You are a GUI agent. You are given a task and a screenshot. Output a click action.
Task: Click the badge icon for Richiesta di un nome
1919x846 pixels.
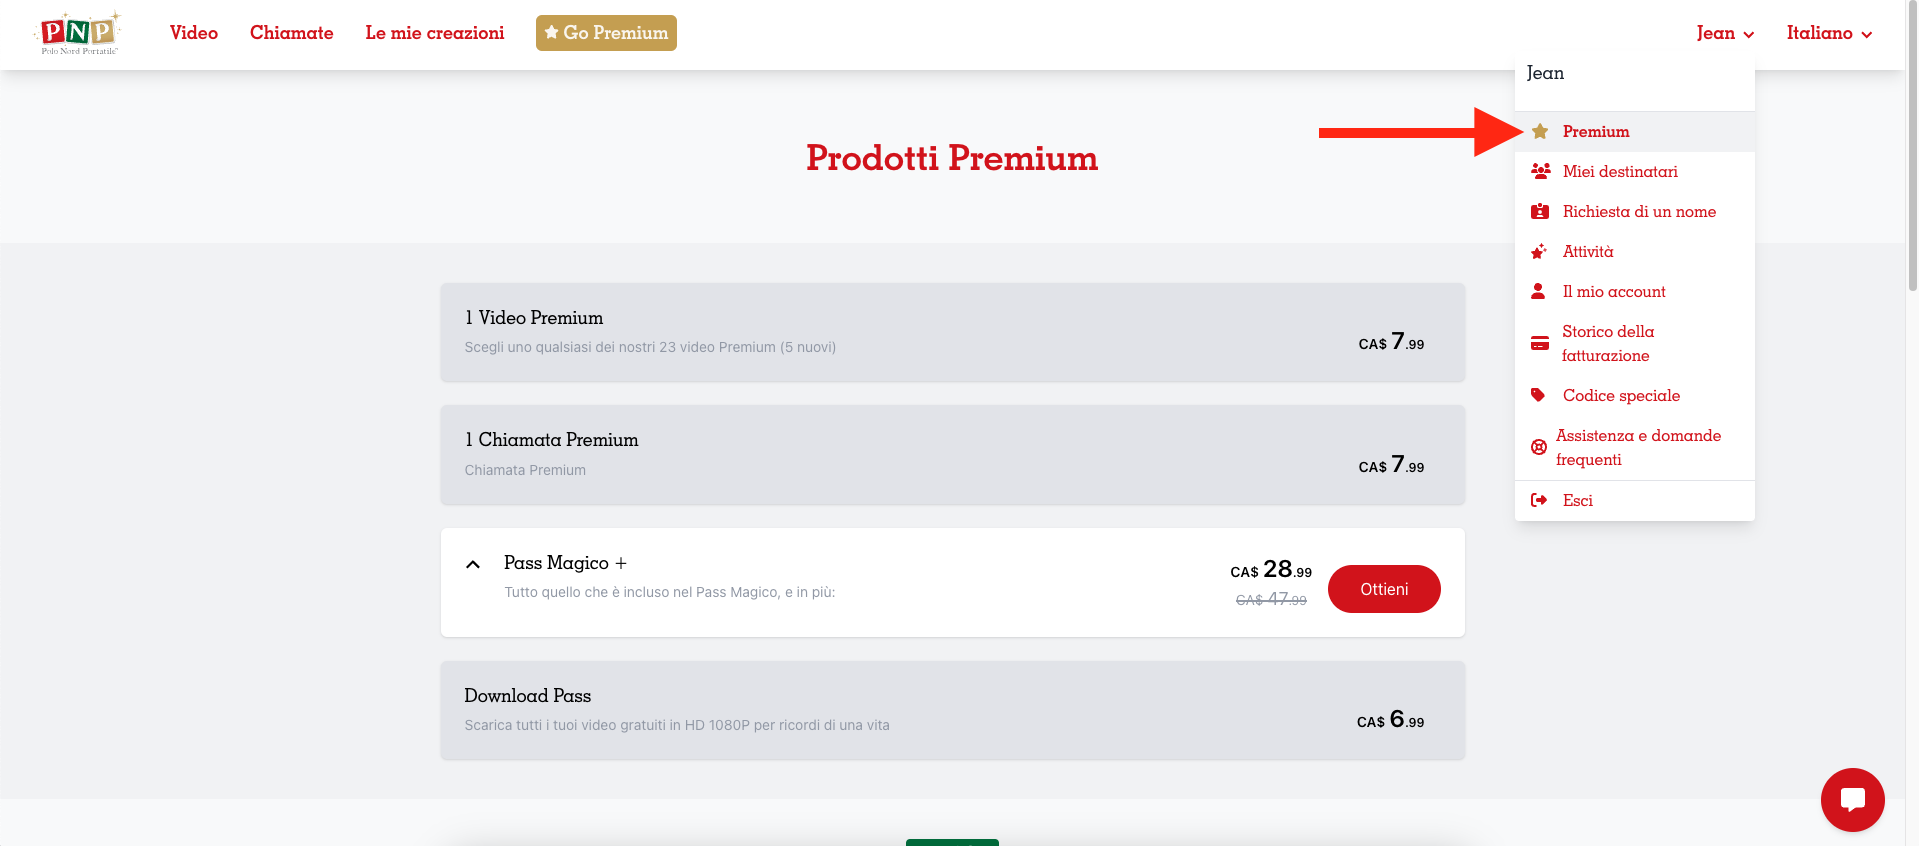pos(1540,211)
